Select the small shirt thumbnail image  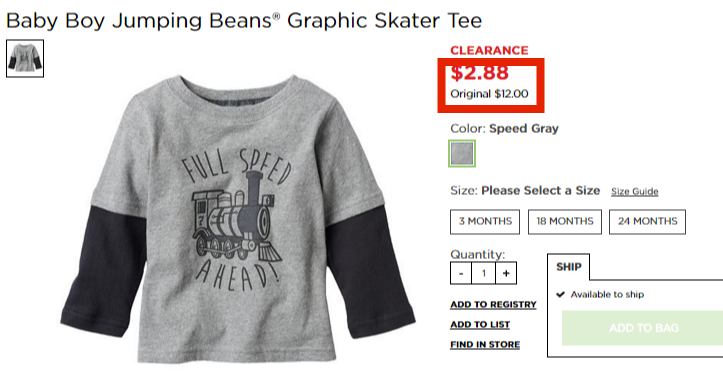(25, 59)
